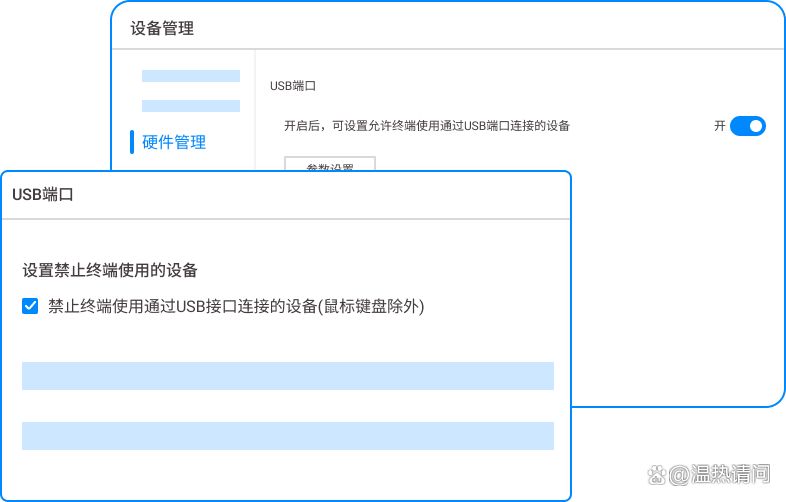Click the 开 label beside the switch
The height and width of the screenshot is (502, 786).
click(719, 126)
